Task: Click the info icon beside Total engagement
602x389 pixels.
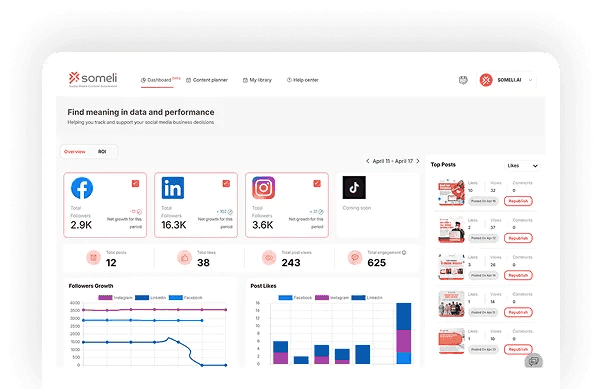Action: (x=404, y=252)
